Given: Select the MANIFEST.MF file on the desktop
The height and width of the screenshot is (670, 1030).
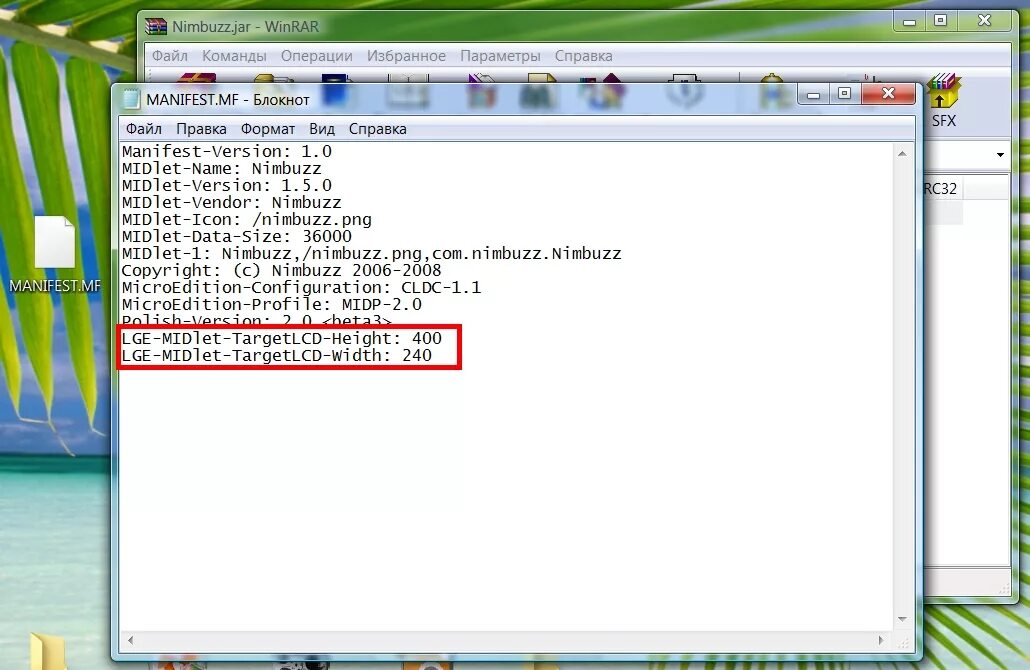Looking at the screenshot, I should (x=55, y=255).
